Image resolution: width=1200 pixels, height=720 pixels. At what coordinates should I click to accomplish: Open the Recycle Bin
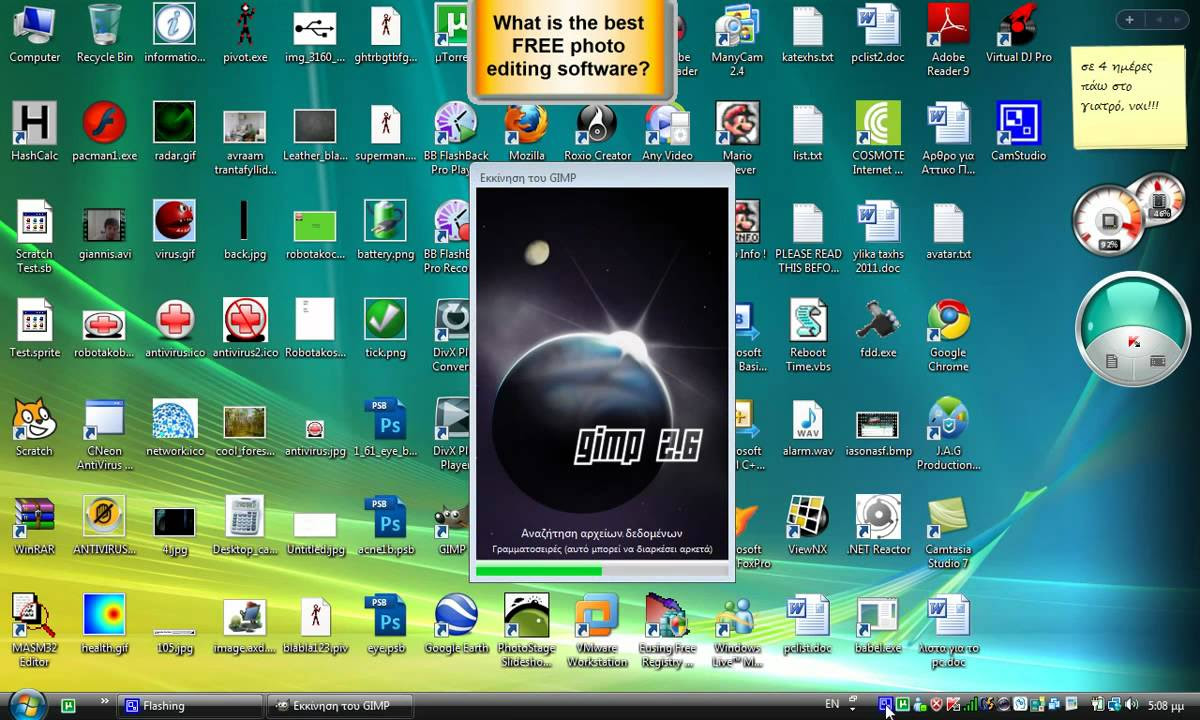click(x=103, y=25)
